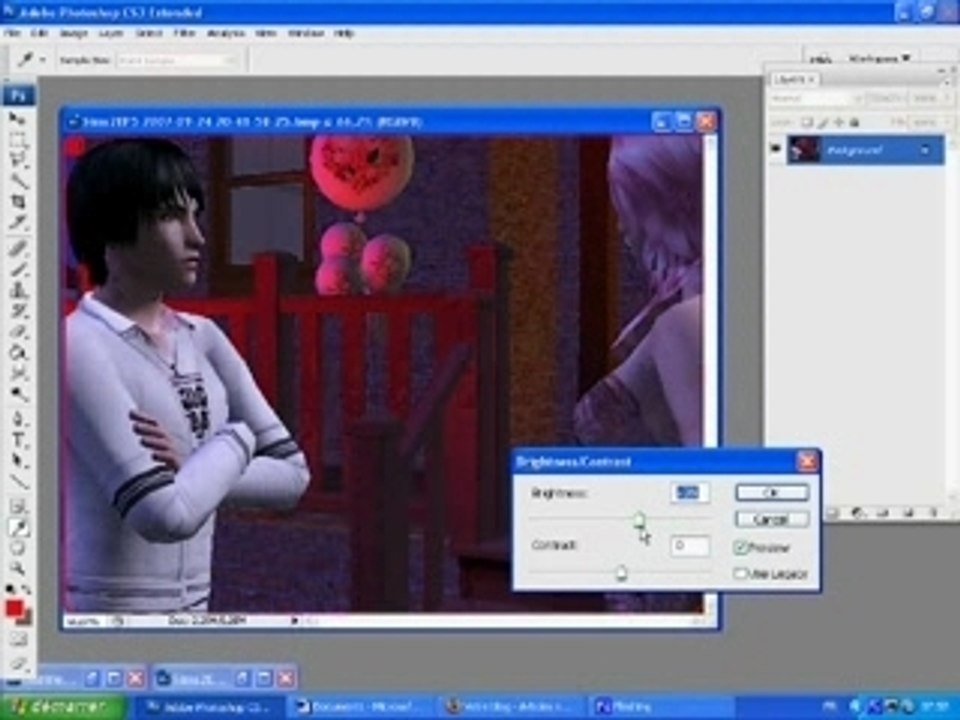Select the Zoom tool

18,569
